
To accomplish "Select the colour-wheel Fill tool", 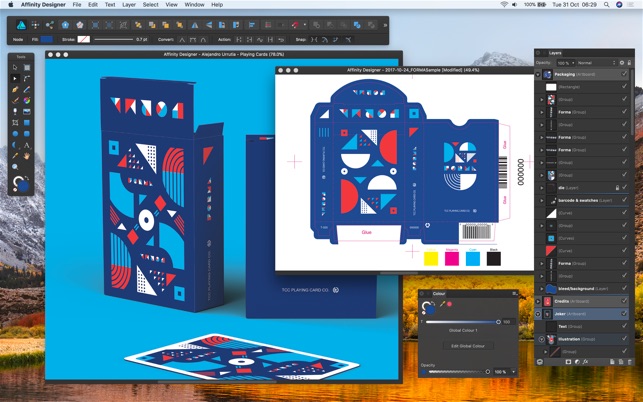I will tap(27, 100).
